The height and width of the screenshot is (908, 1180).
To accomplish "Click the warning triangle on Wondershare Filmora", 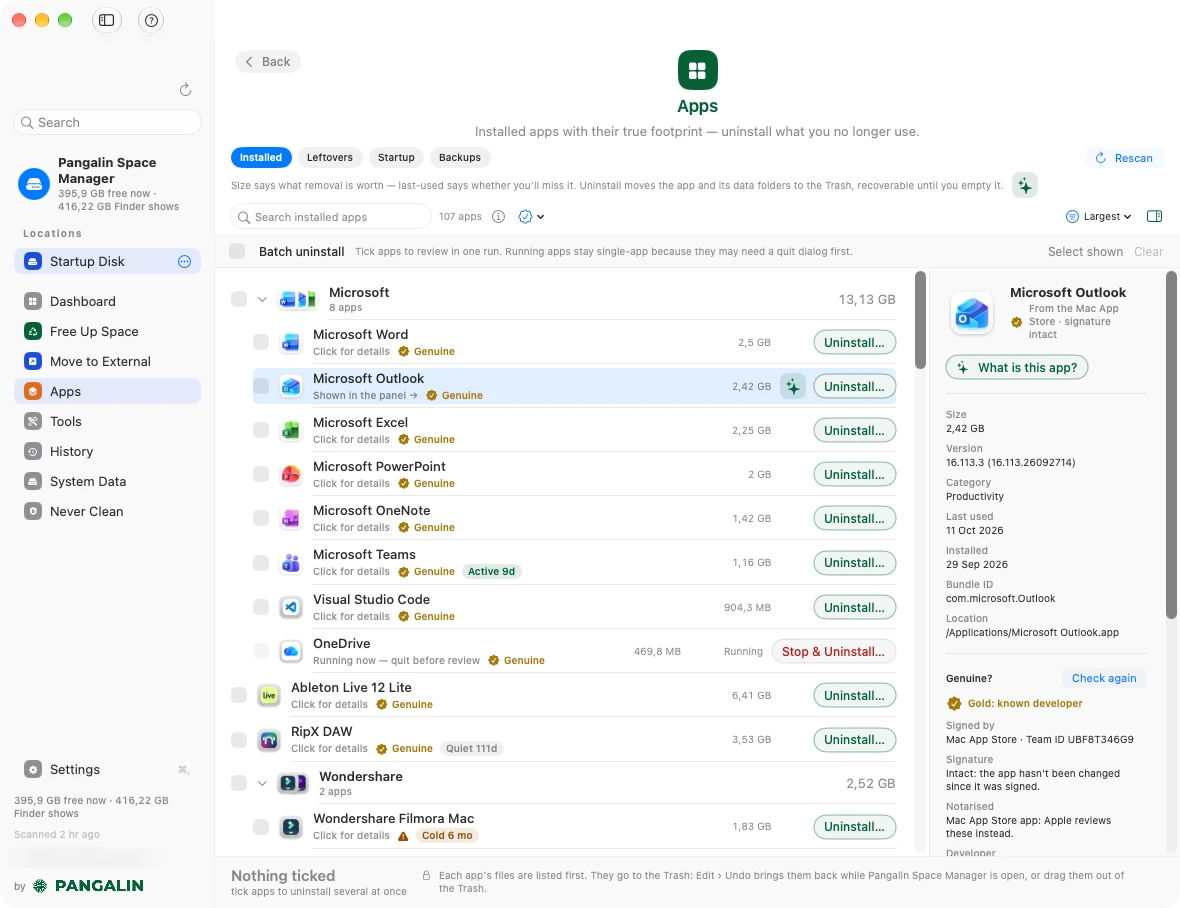I will click(403, 836).
